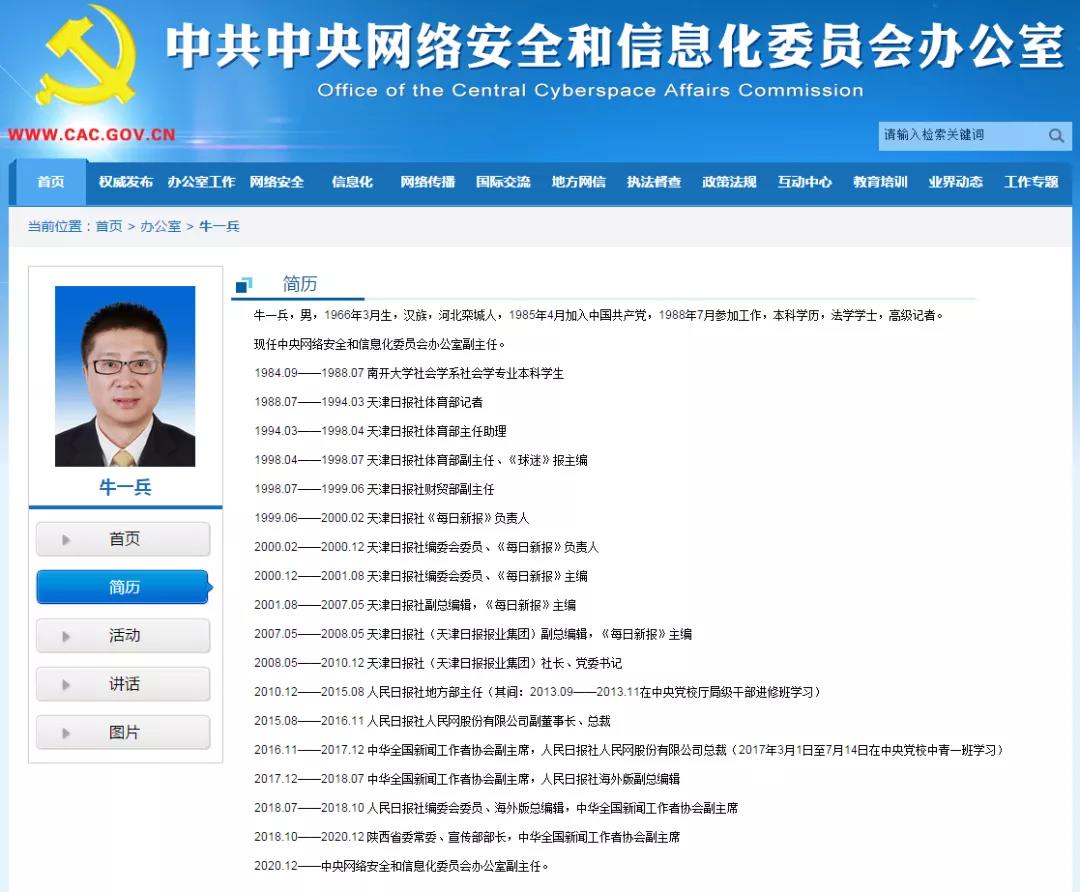Click the 1999.06—2000.02 《每日新报》负责人 line
Image resolution: width=1080 pixels, height=892 pixels.
pos(391,518)
